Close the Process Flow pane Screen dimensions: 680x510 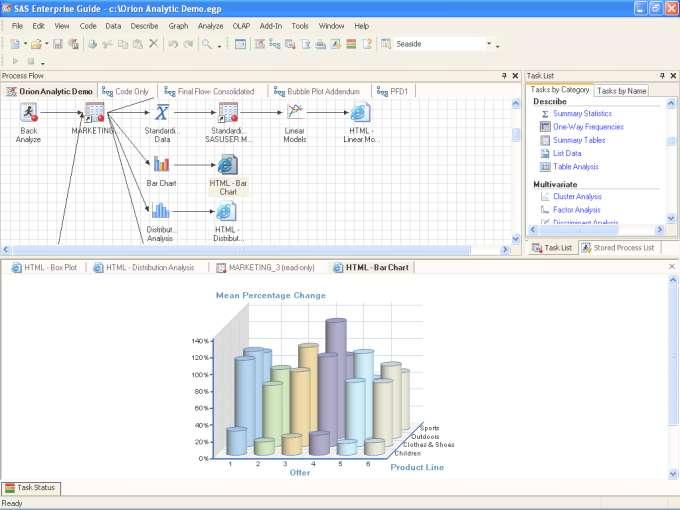(x=515, y=75)
